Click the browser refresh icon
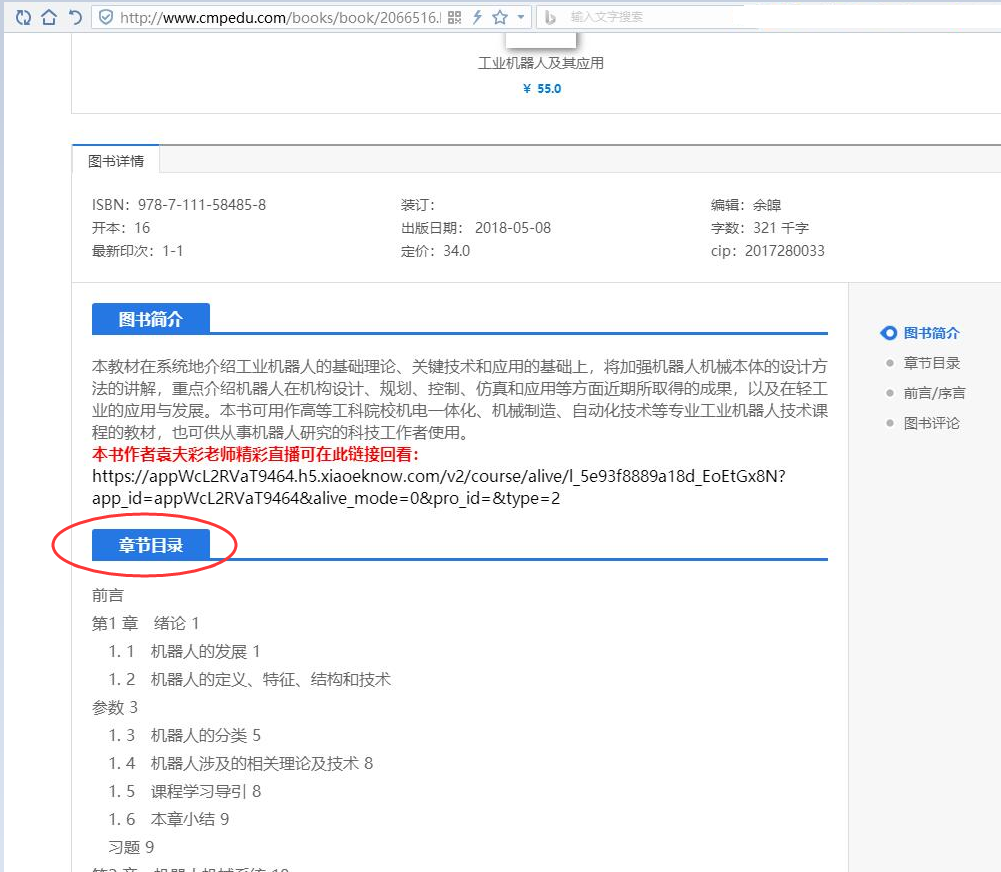 (x=23, y=17)
